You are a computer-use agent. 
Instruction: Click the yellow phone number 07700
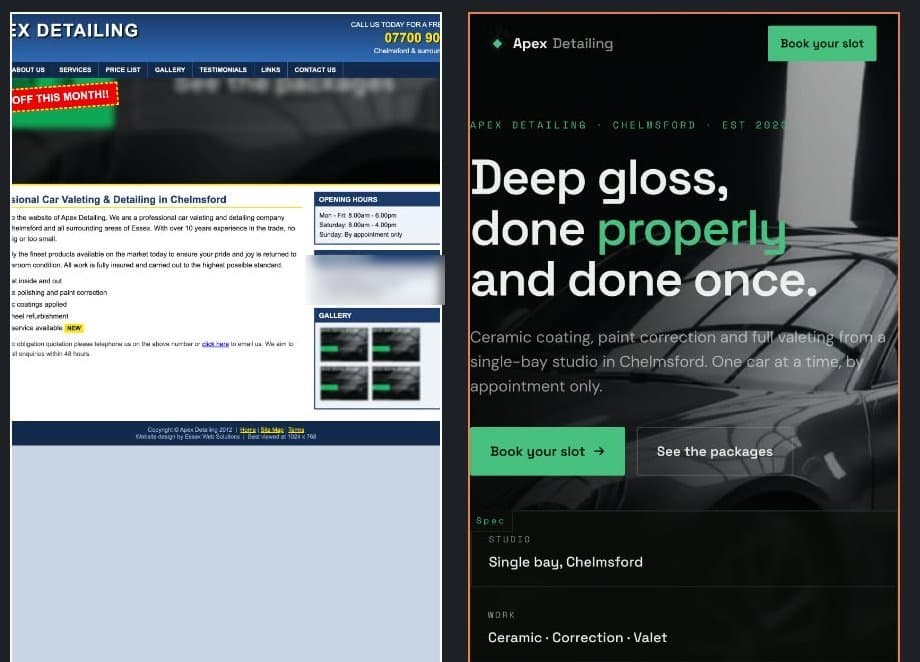(x=412, y=38)
